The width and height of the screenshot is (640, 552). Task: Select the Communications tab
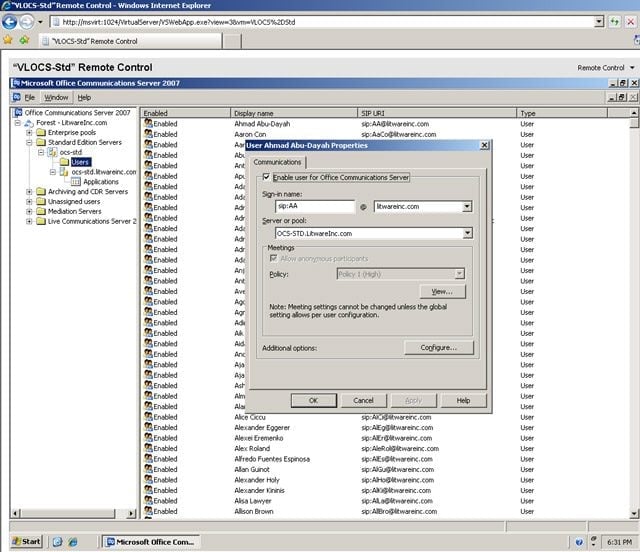tap(277, 162)
